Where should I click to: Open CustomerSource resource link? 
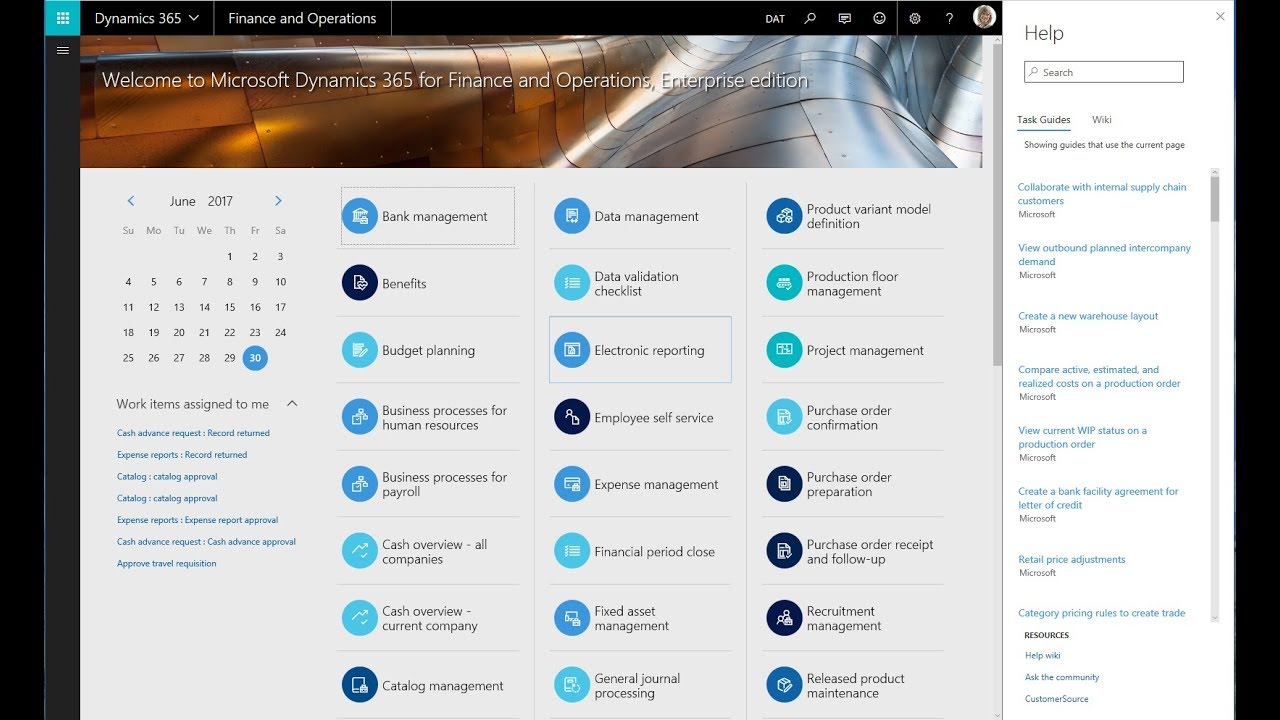(1056, 699)
